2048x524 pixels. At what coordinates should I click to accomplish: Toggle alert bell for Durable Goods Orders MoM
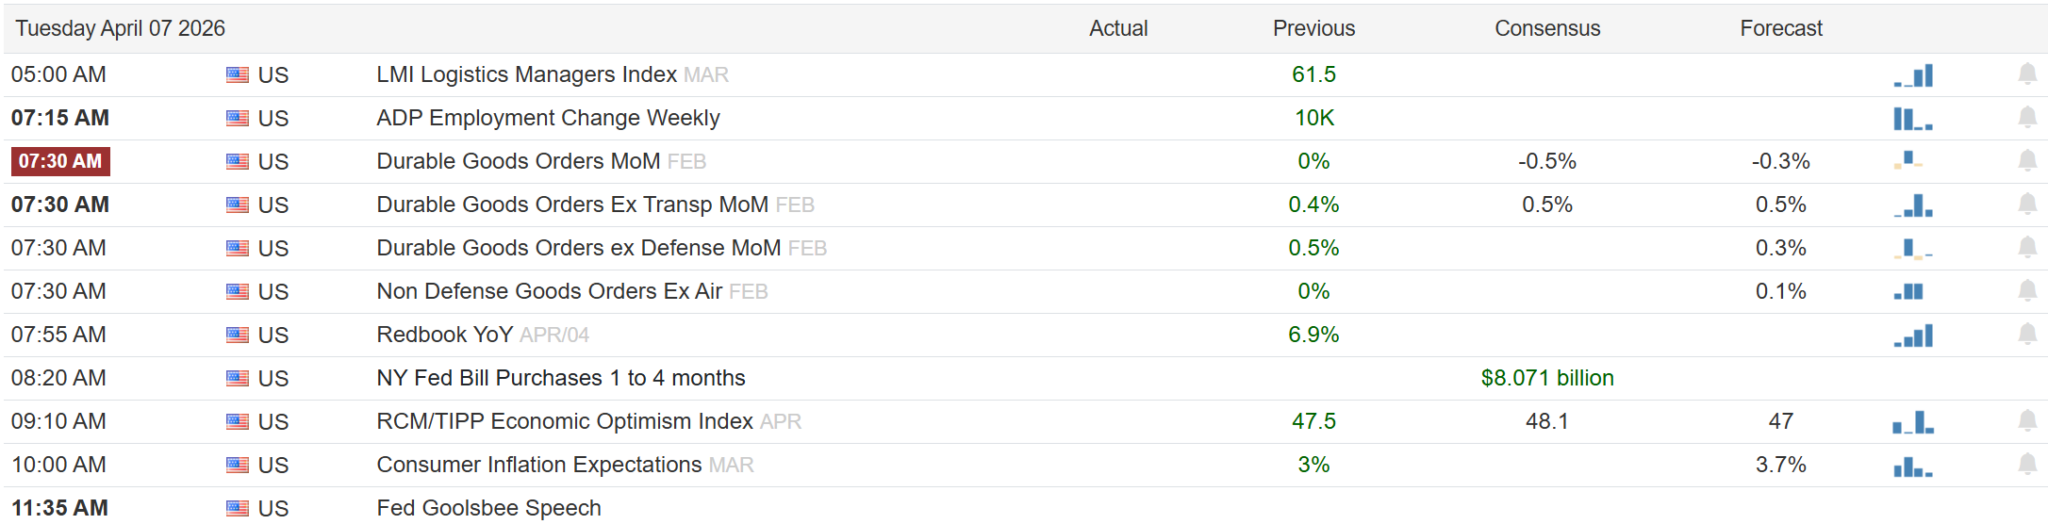click(x=2027, y=161)
